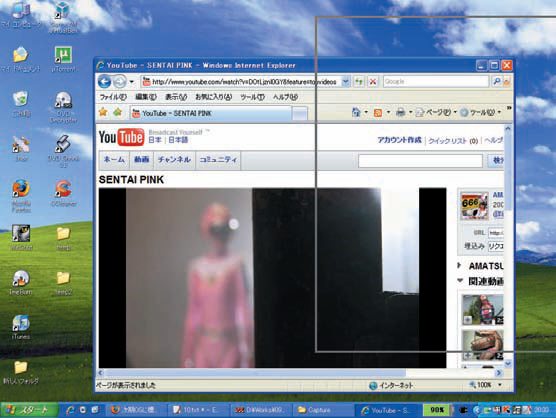
Task: Collapse the 関連動画 section triangle
Action: tap(460, 280)
